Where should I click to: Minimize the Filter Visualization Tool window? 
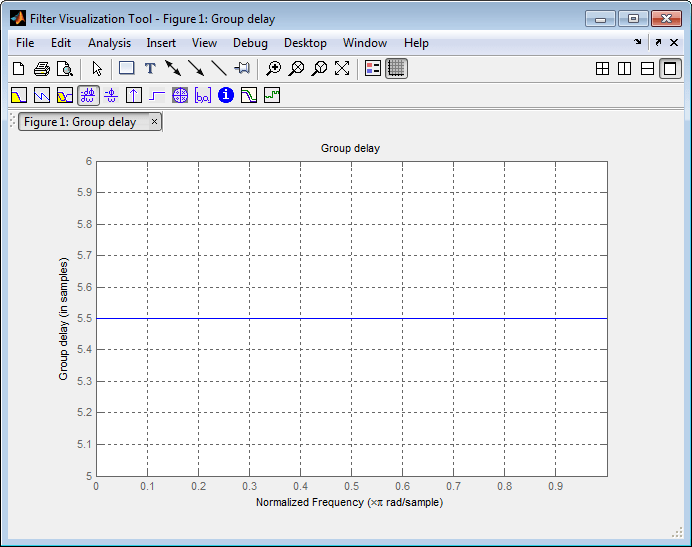point(600,19)
